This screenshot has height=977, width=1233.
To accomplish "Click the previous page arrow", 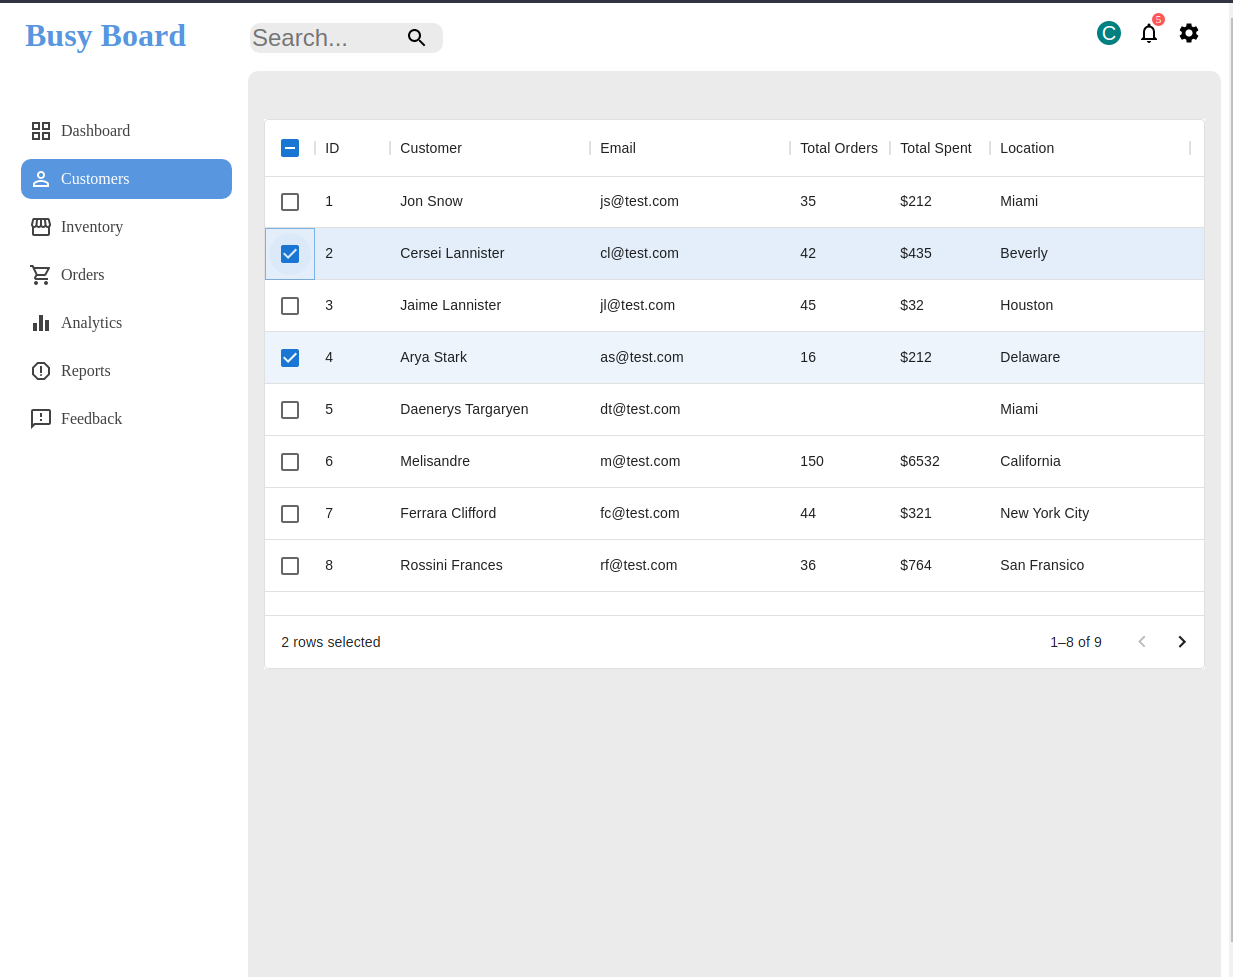I will [x=1141, y=641].
